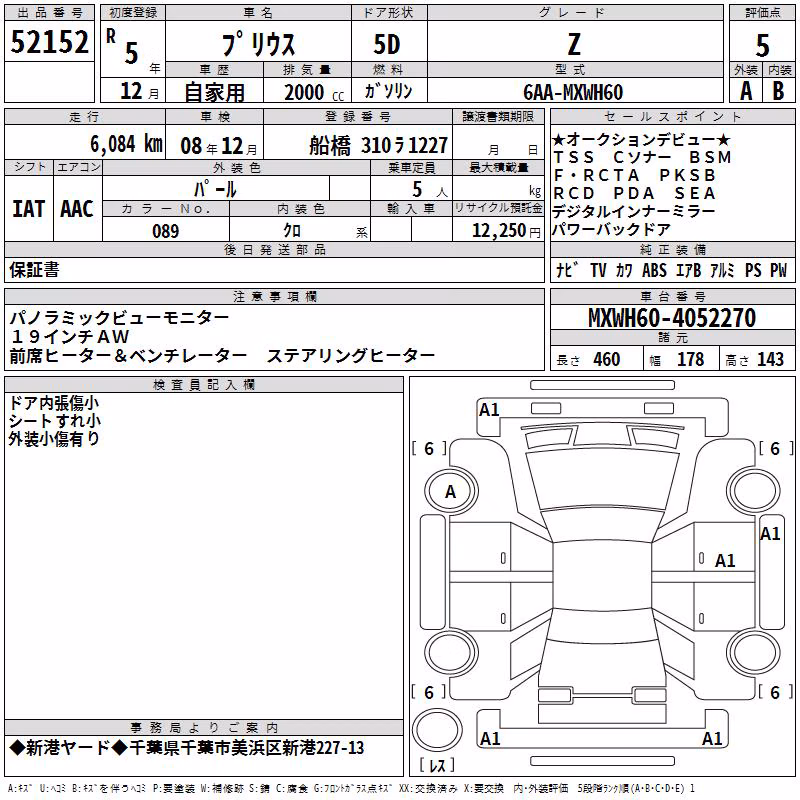This screenshot has height=800, width=800.
Task: Click the width value 178
Action: (690, 359)
